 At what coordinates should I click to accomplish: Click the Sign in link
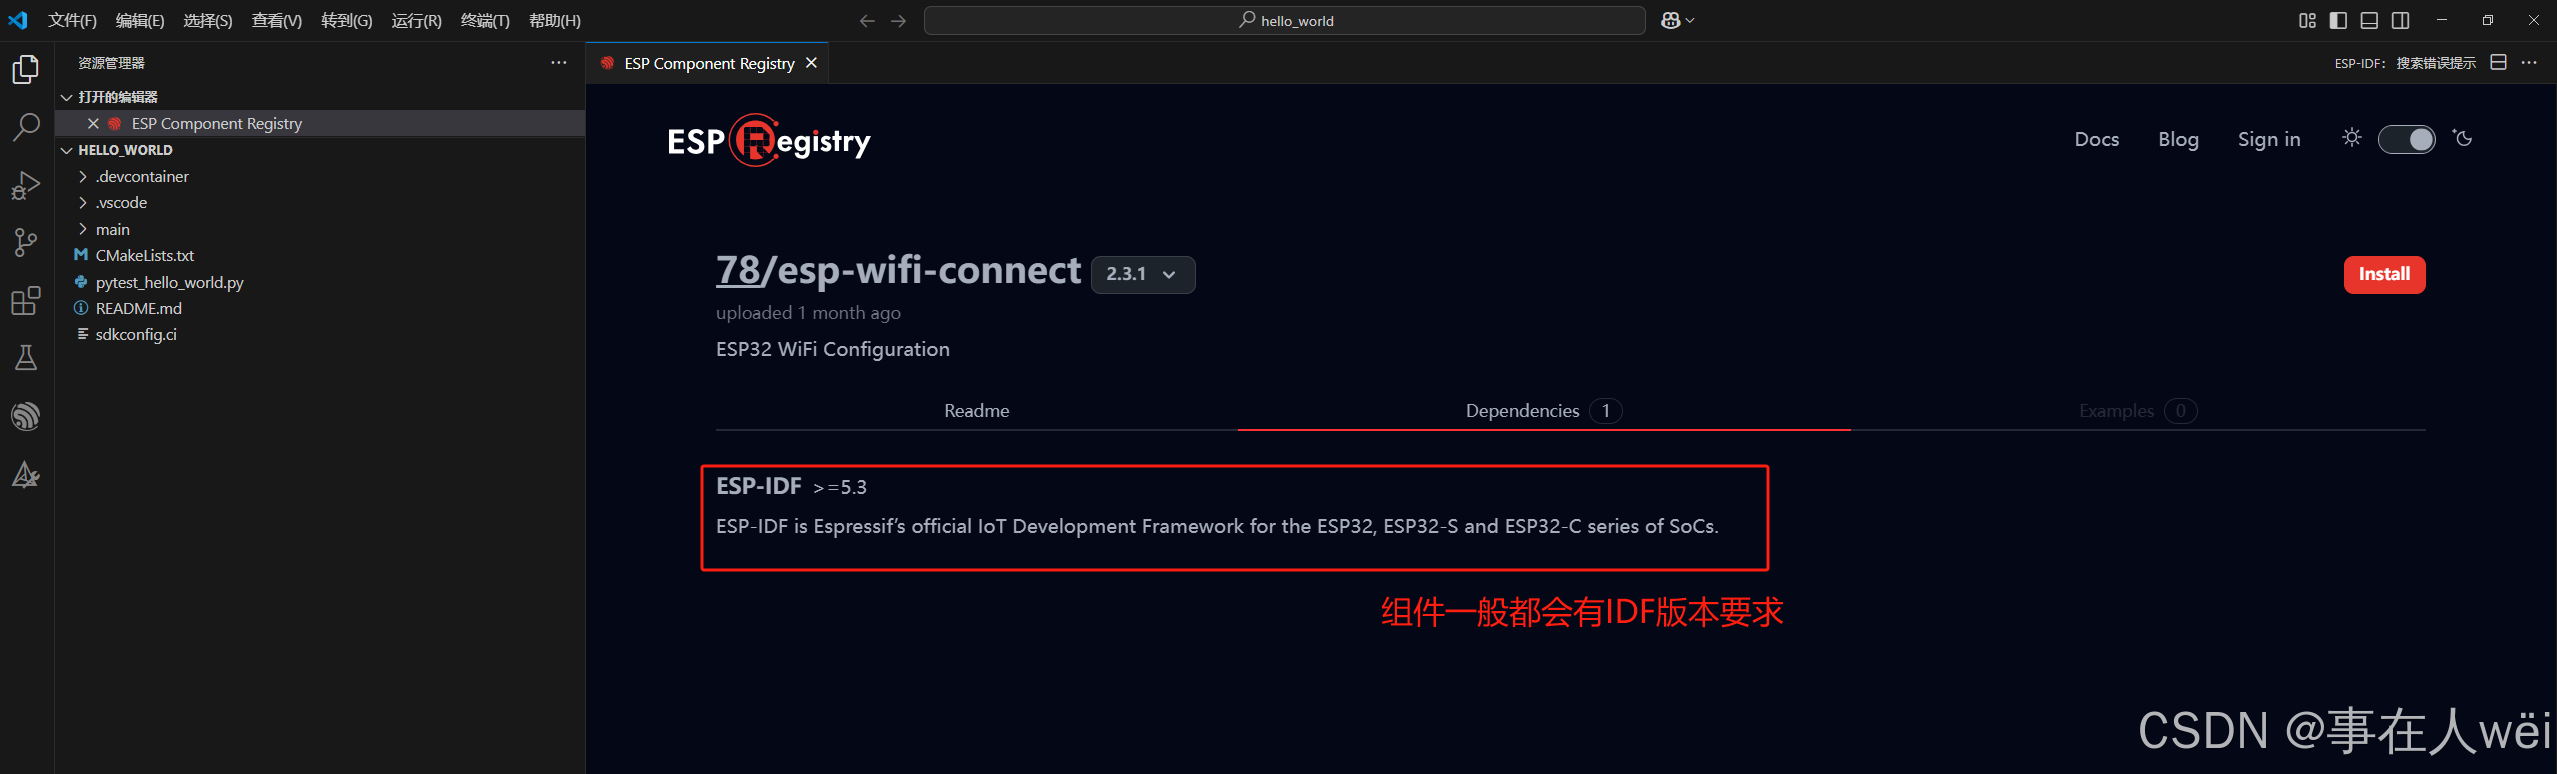click(x=2269, y=139)
